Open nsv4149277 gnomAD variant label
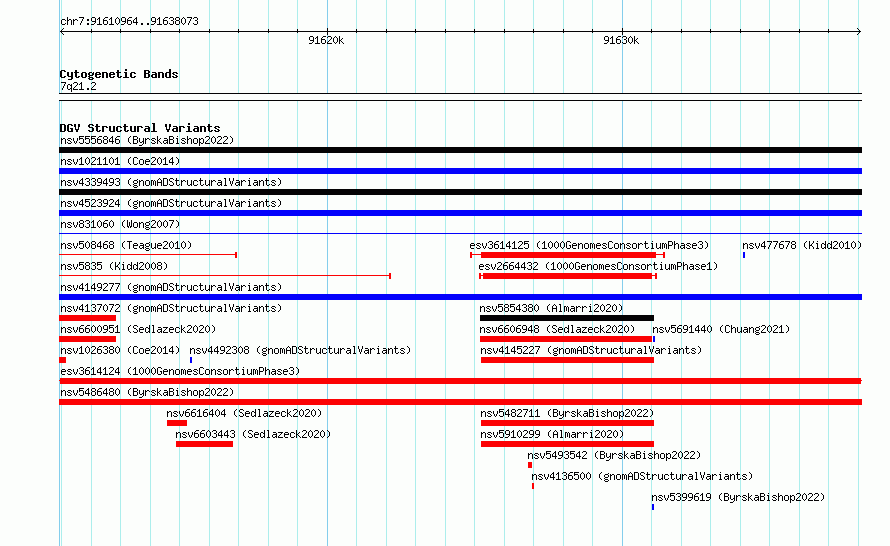Viewport: 890px width, 546px height. [171, 287]
